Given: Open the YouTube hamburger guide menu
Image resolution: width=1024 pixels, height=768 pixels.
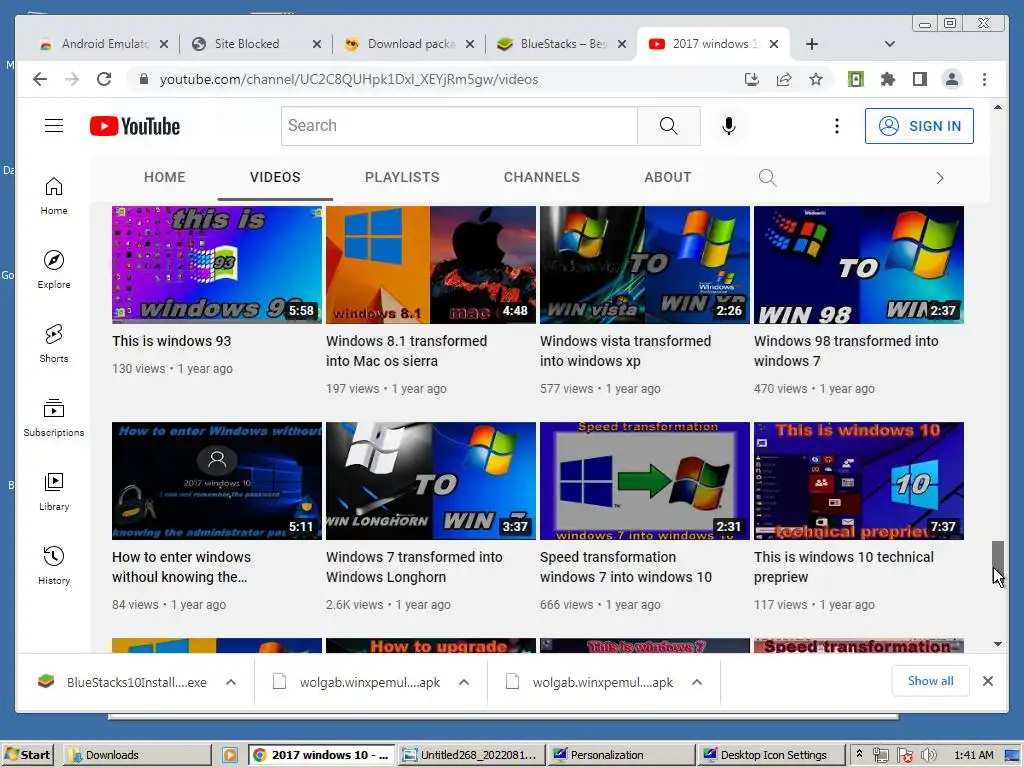Looking at the screenshot, I should pyautogui.click(x=54, y=125).
